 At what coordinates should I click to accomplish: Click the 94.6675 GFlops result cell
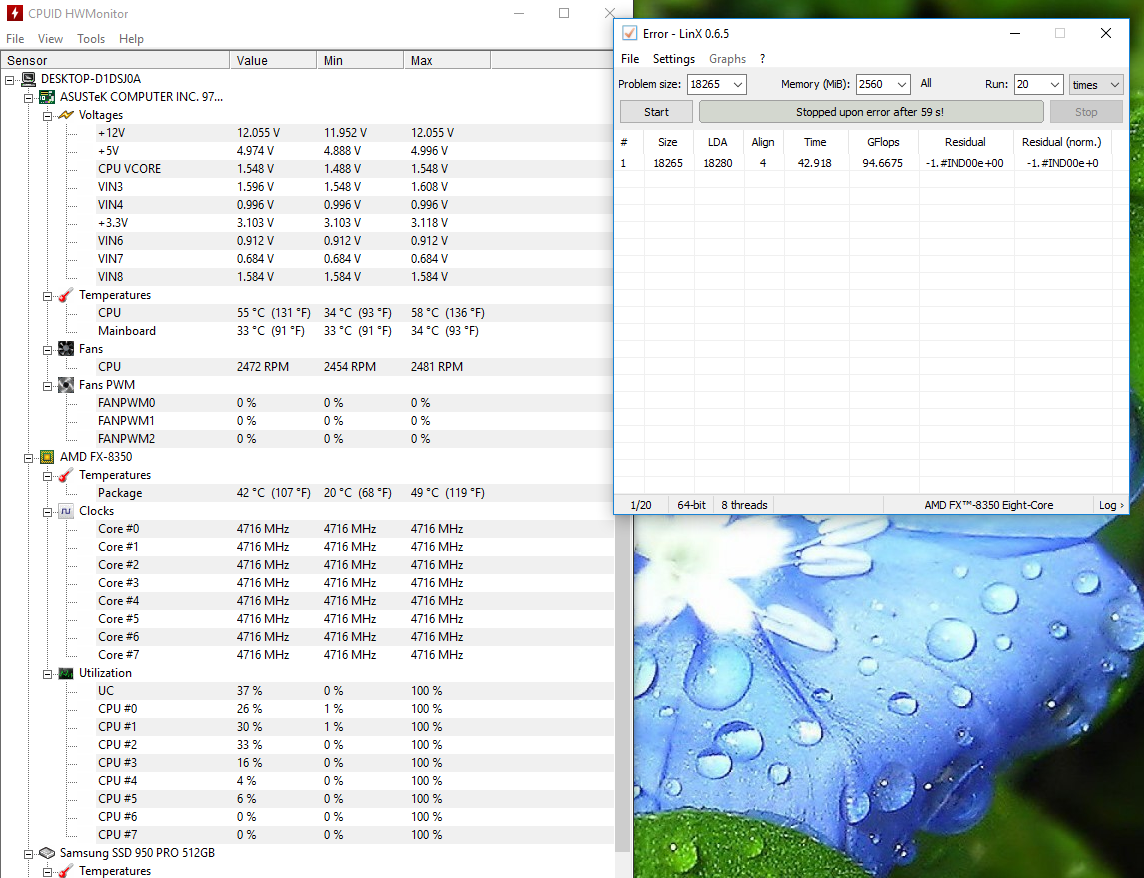[883, 163]
